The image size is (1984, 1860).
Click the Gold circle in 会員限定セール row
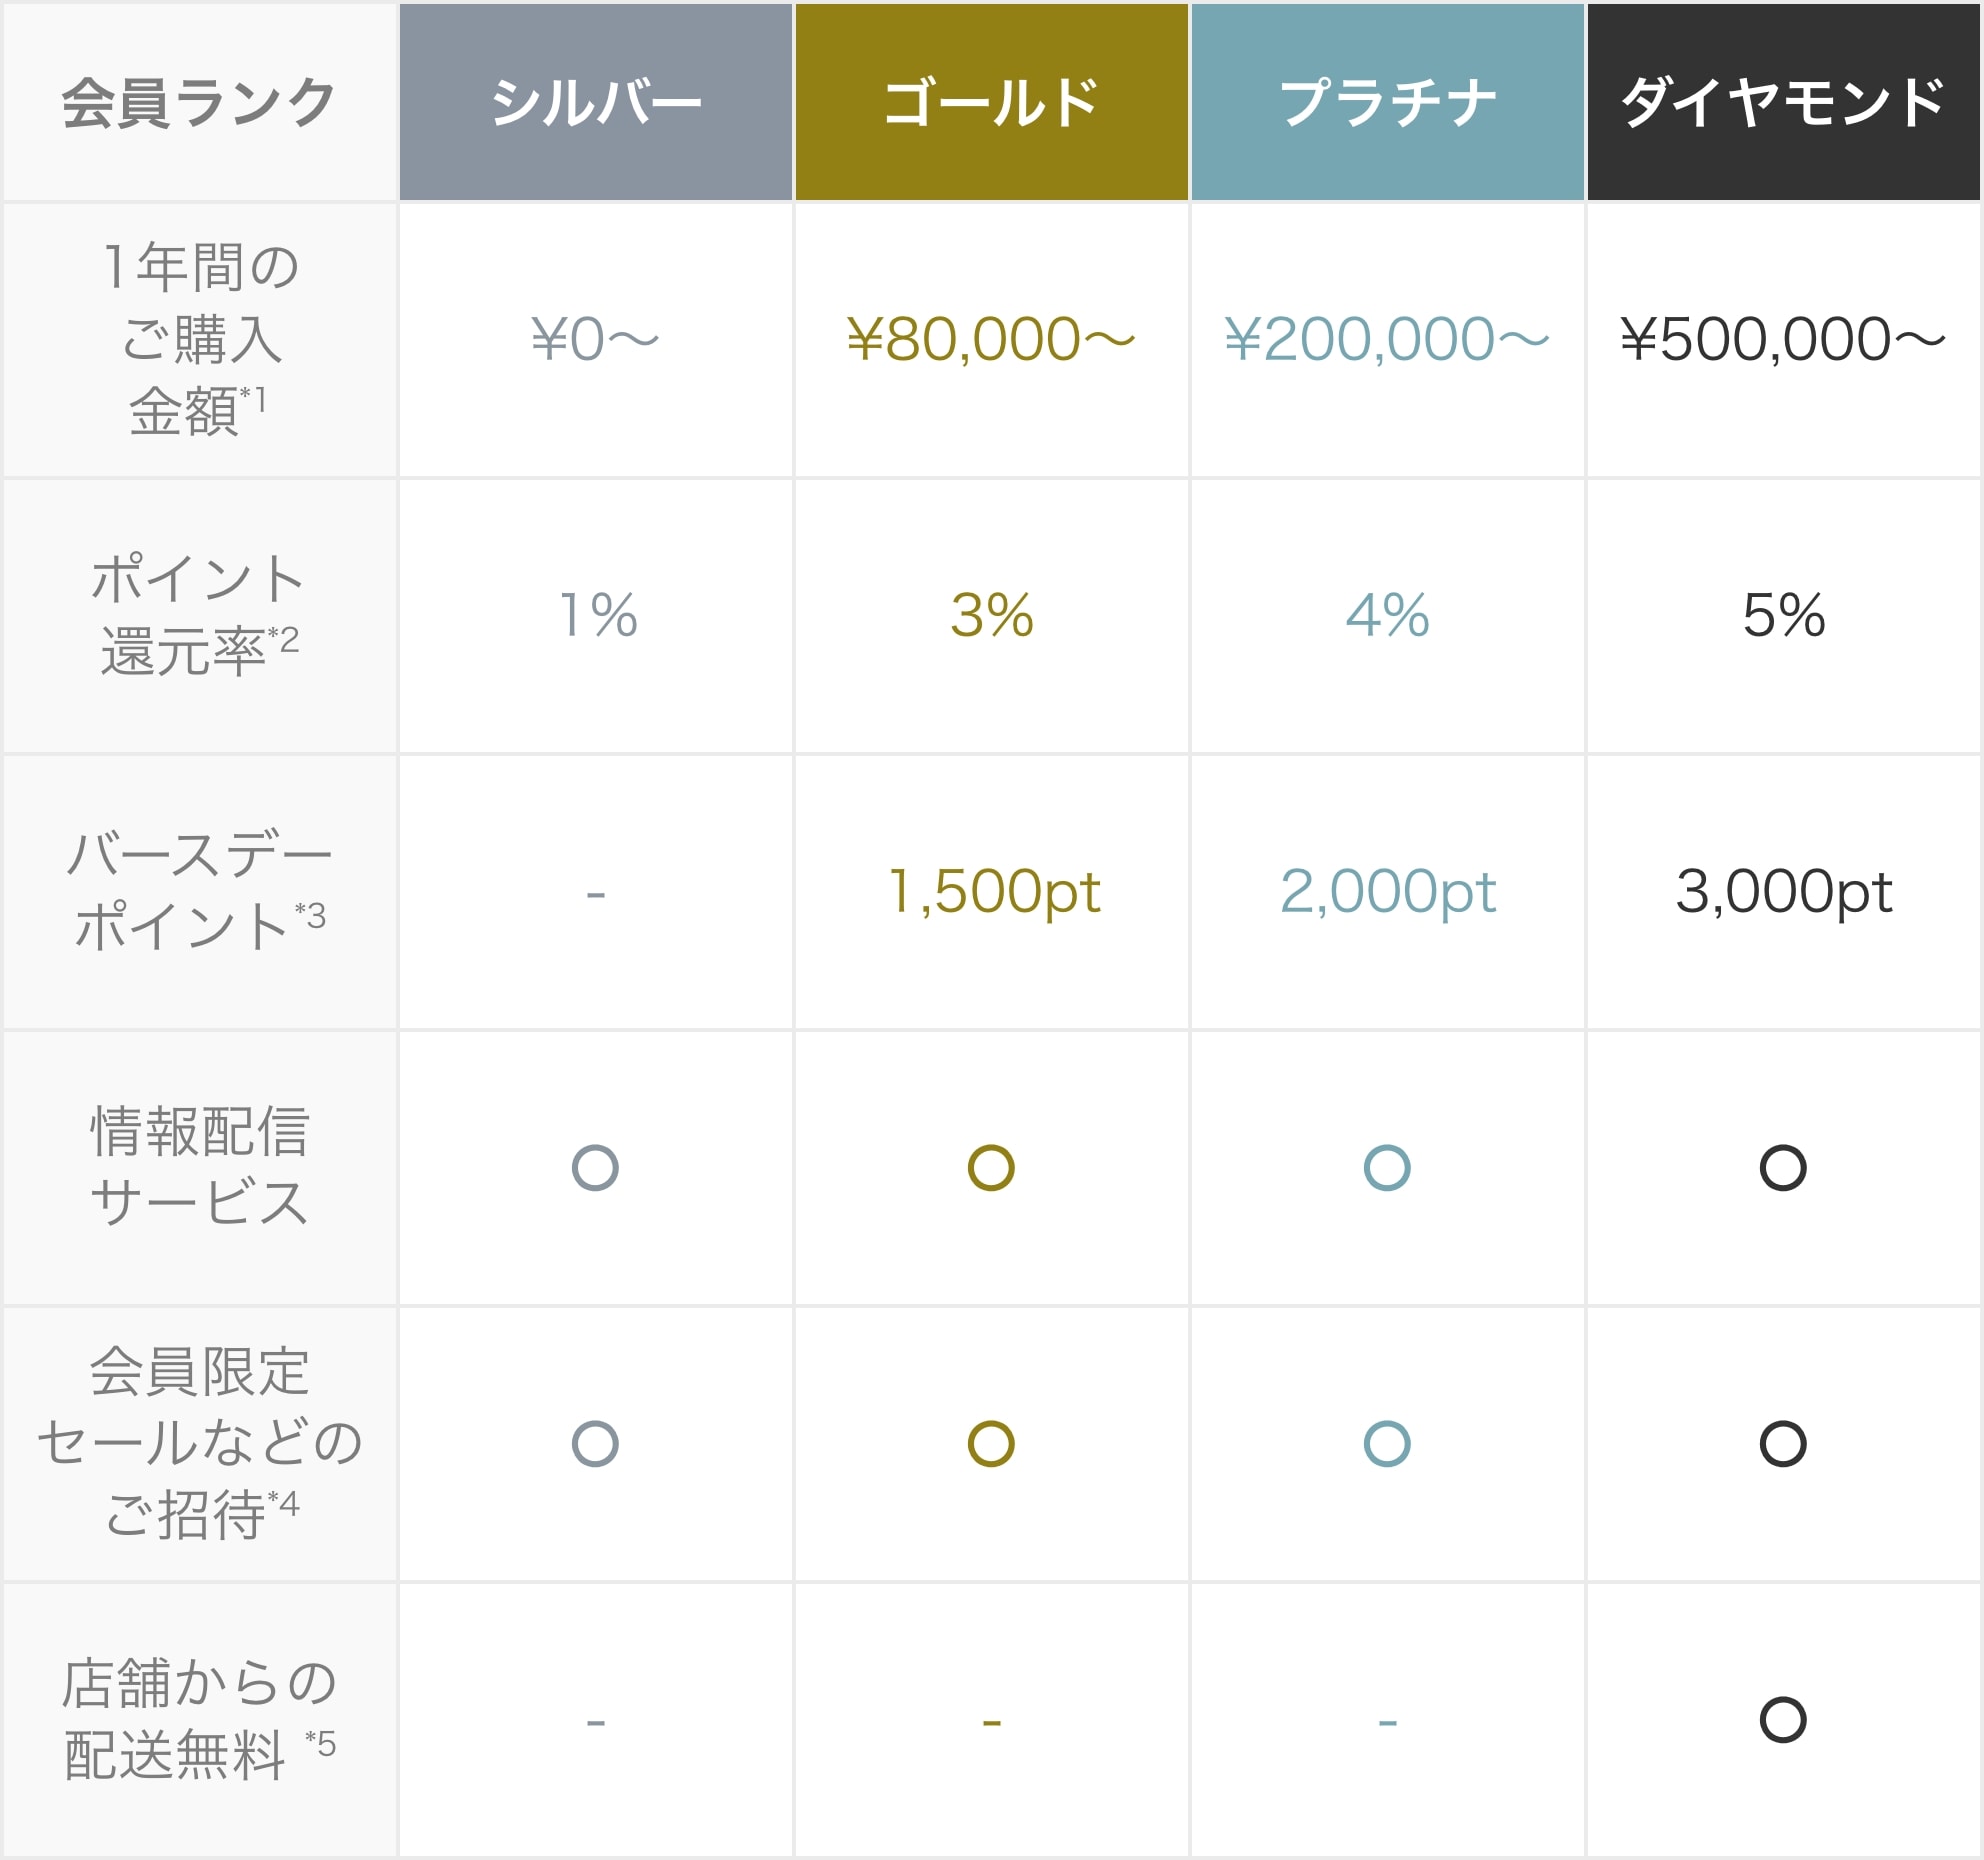pyautogui.click(x=991, y=1443)
